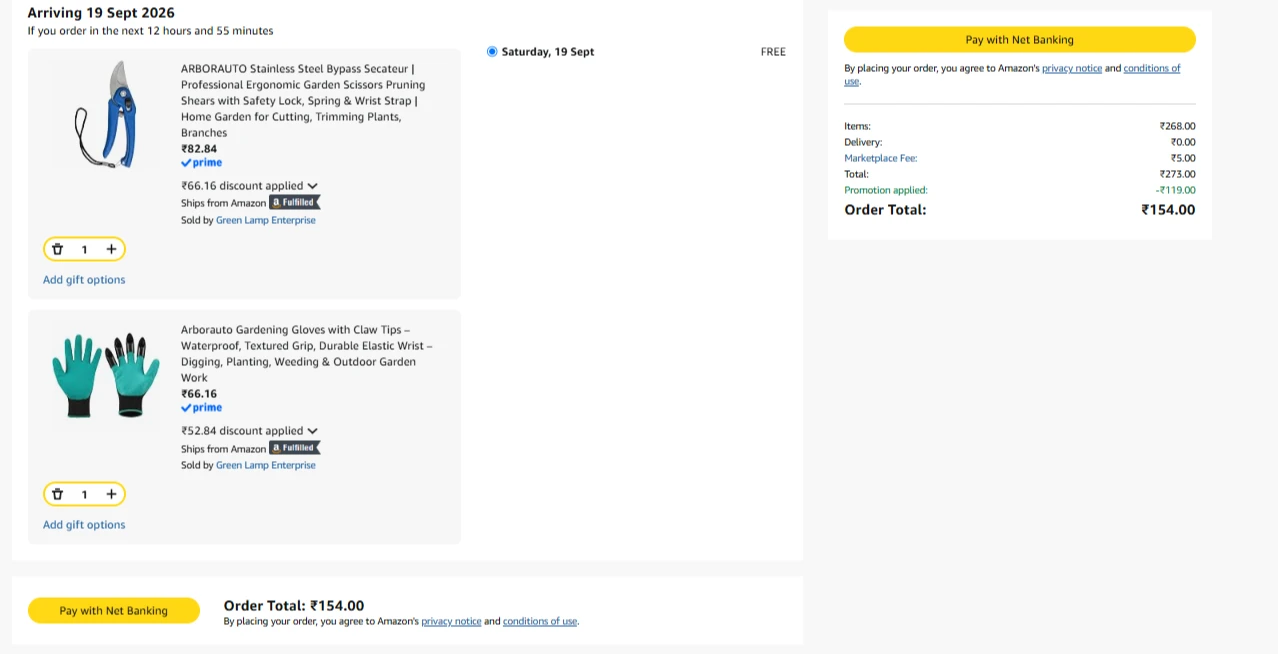Click the Fulfilled badge for the gloves
Viewport: 1278px width, 655px height.
[294, 448]
